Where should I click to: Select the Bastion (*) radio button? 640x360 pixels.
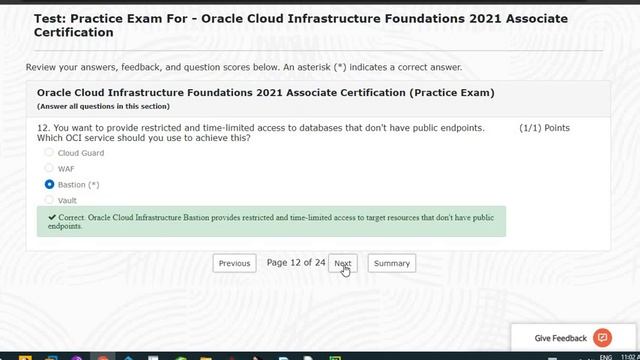pyautogui.click(x=49, y=184)
